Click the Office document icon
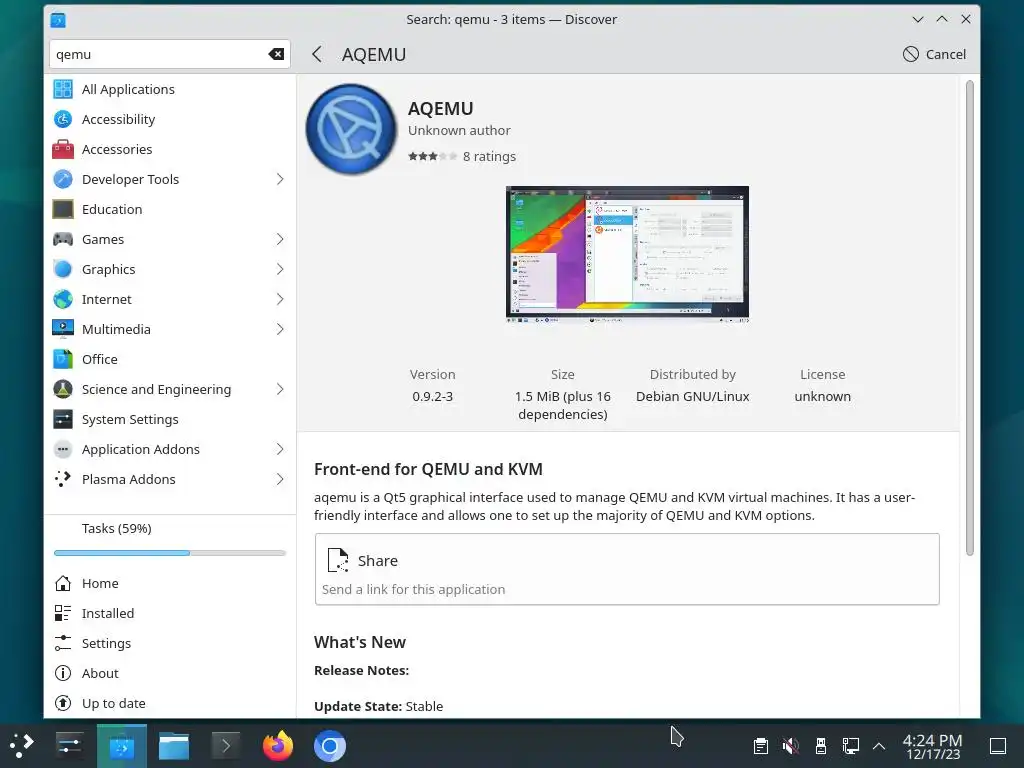Viewport: 1024px width, 768px height. point(63,359)
